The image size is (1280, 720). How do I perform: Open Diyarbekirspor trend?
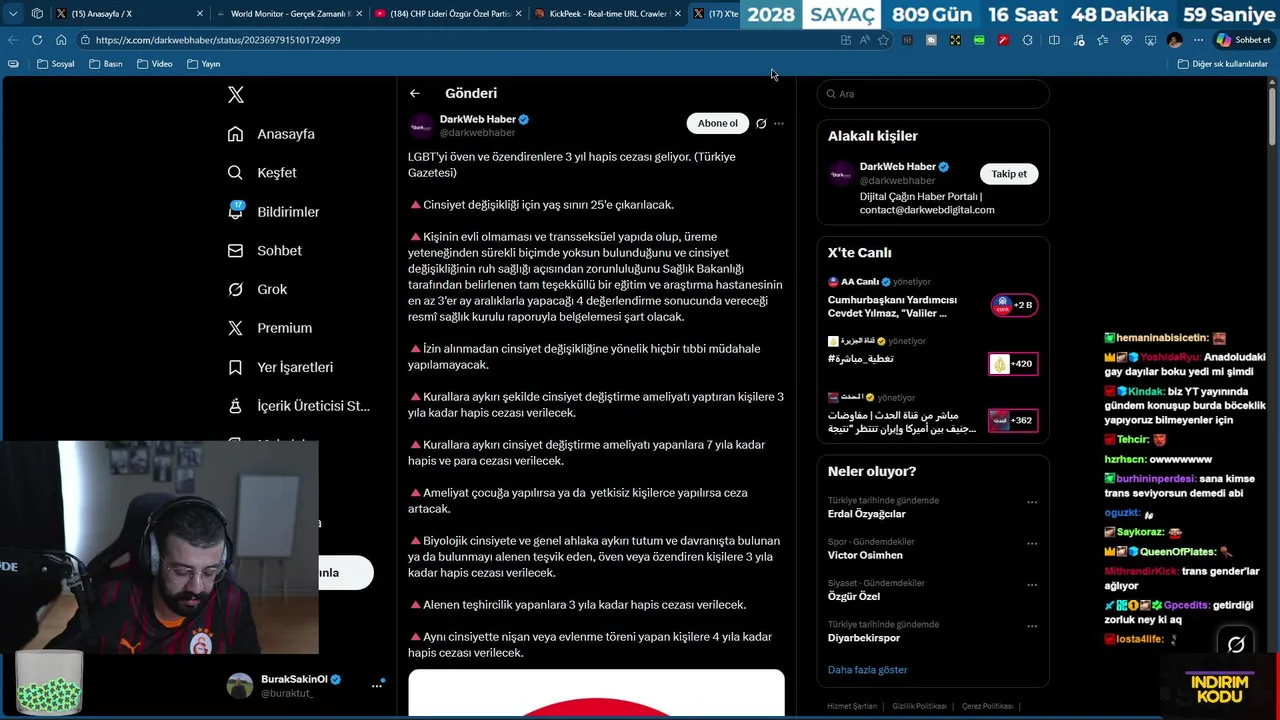coord(864,638)
